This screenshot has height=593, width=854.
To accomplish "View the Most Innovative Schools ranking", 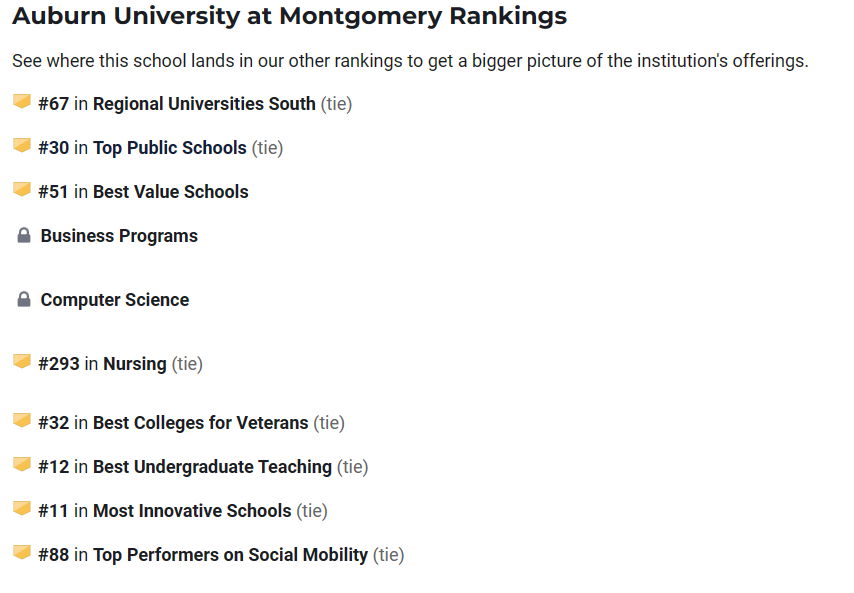I will (x=192, y=511).
